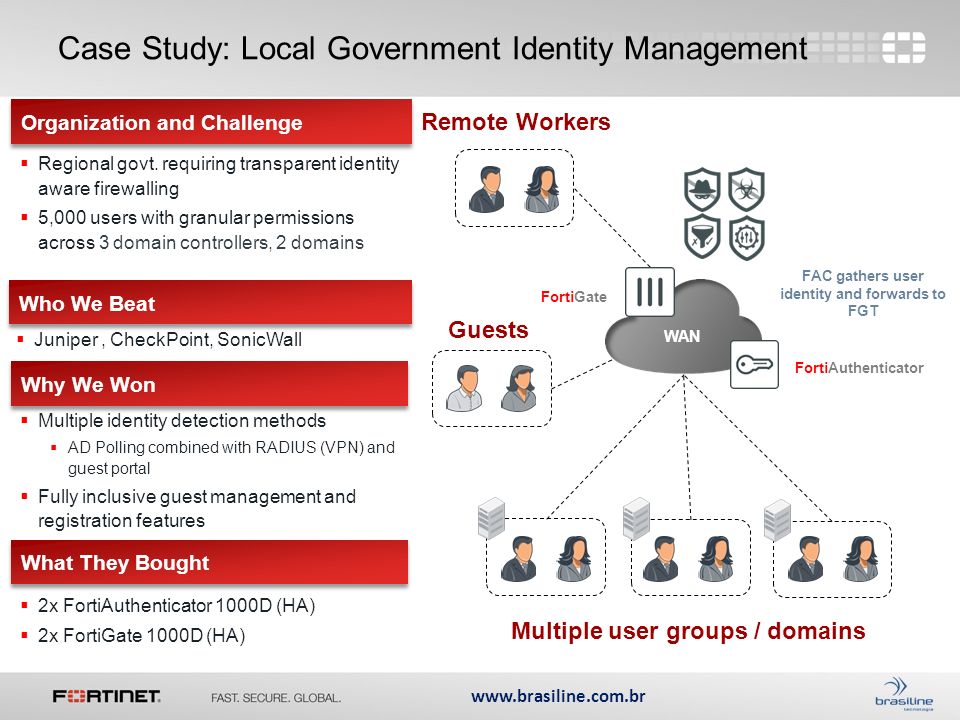Click the Brasiline logo in footer
960x720 pixels.
(904, 695)
